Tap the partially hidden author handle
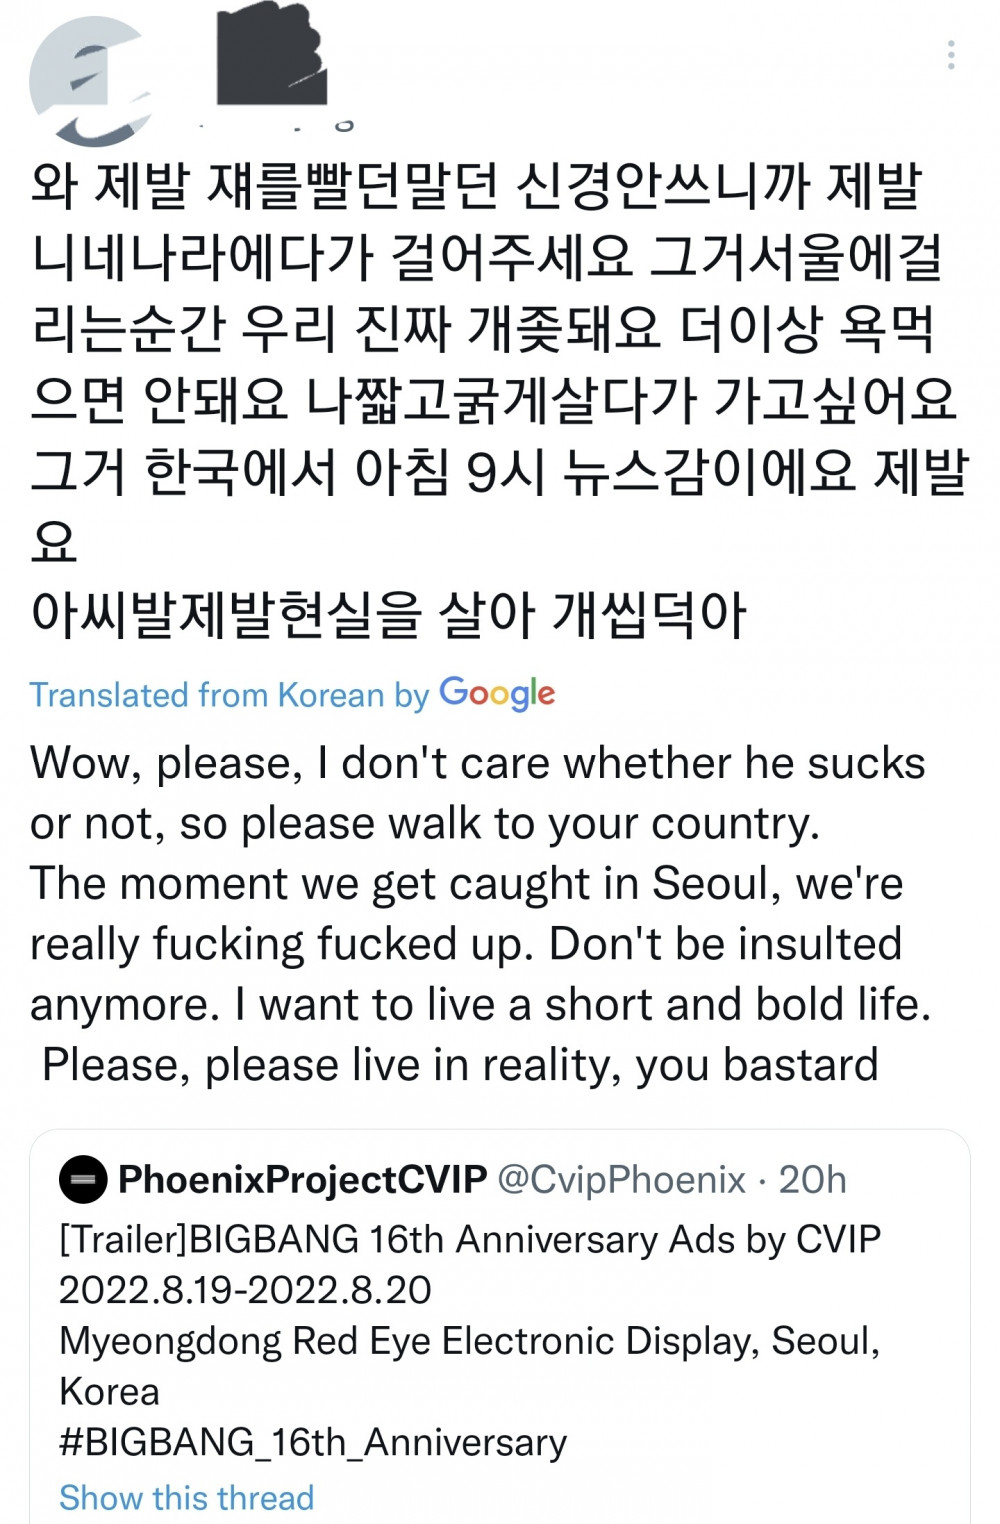 point(275,126)
